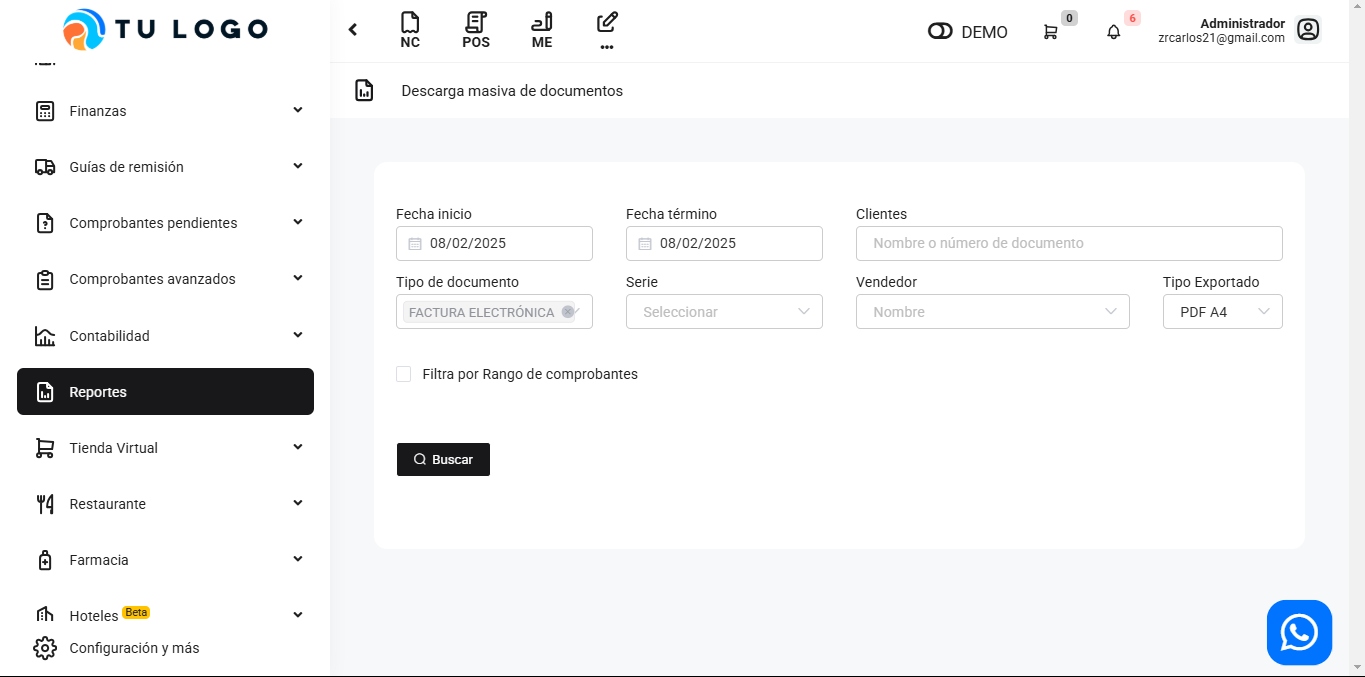Open the Vendedor dropdown
Screen dimensions: 1365x677
click(992, 312)
